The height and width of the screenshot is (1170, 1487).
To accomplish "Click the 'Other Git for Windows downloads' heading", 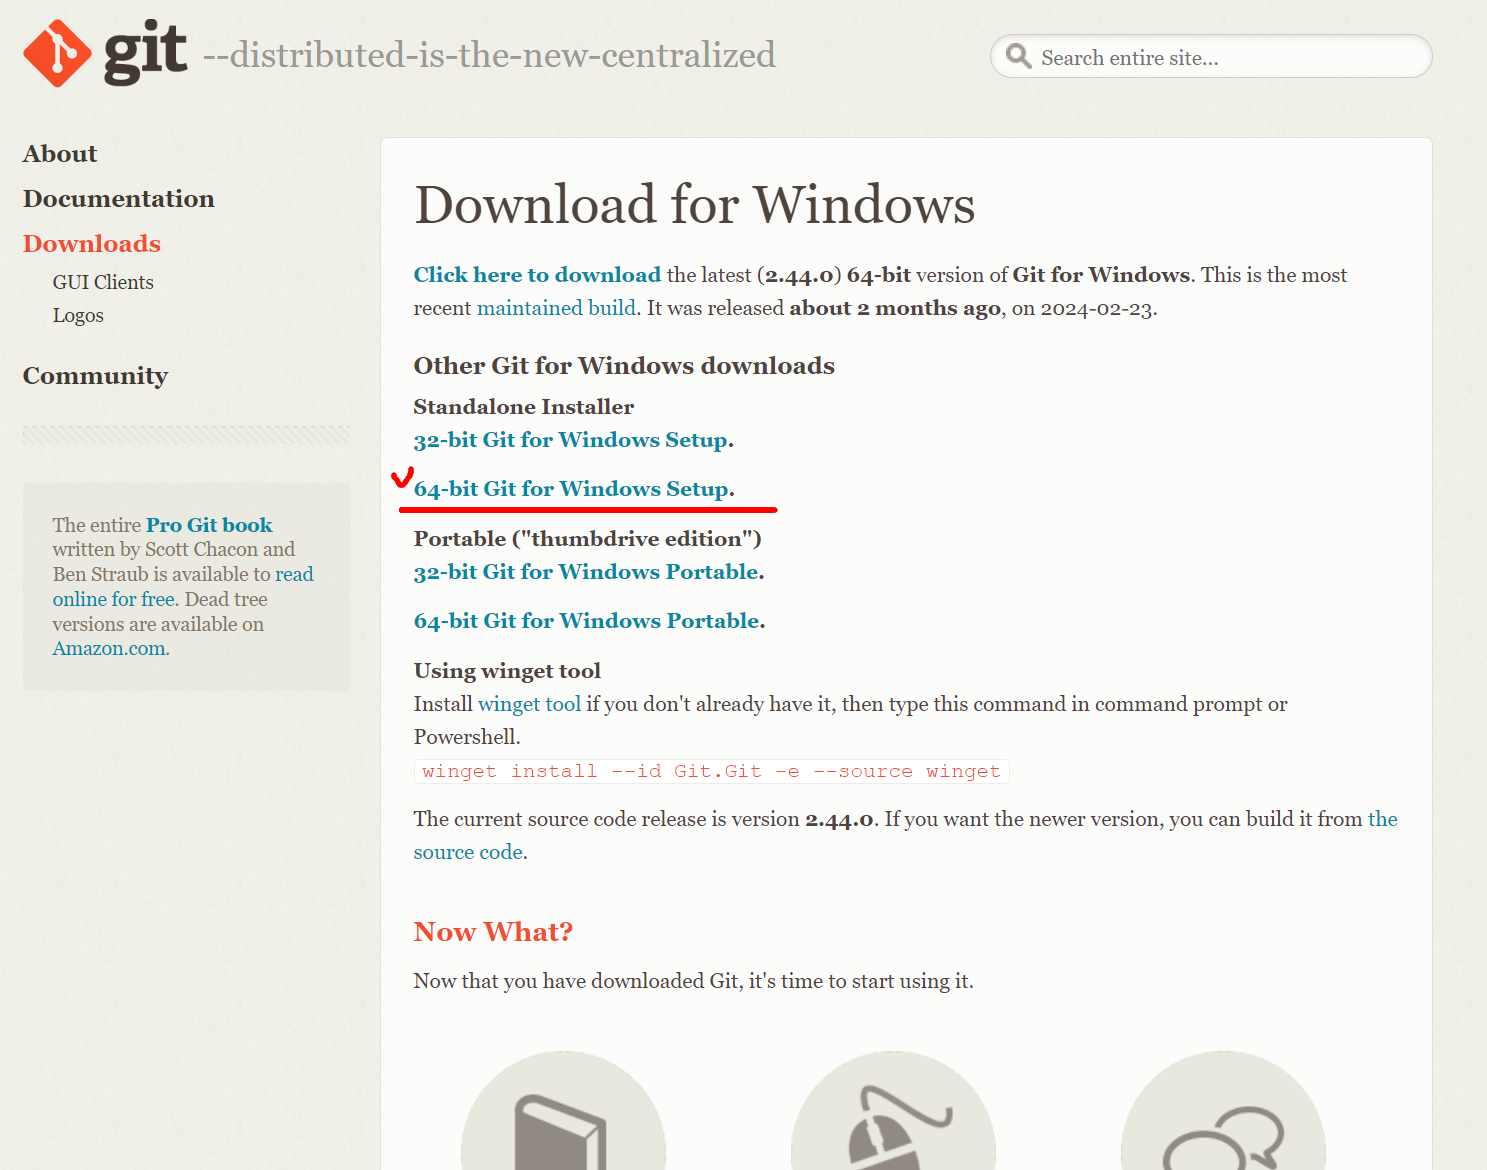I will click(x=624, y=366).
